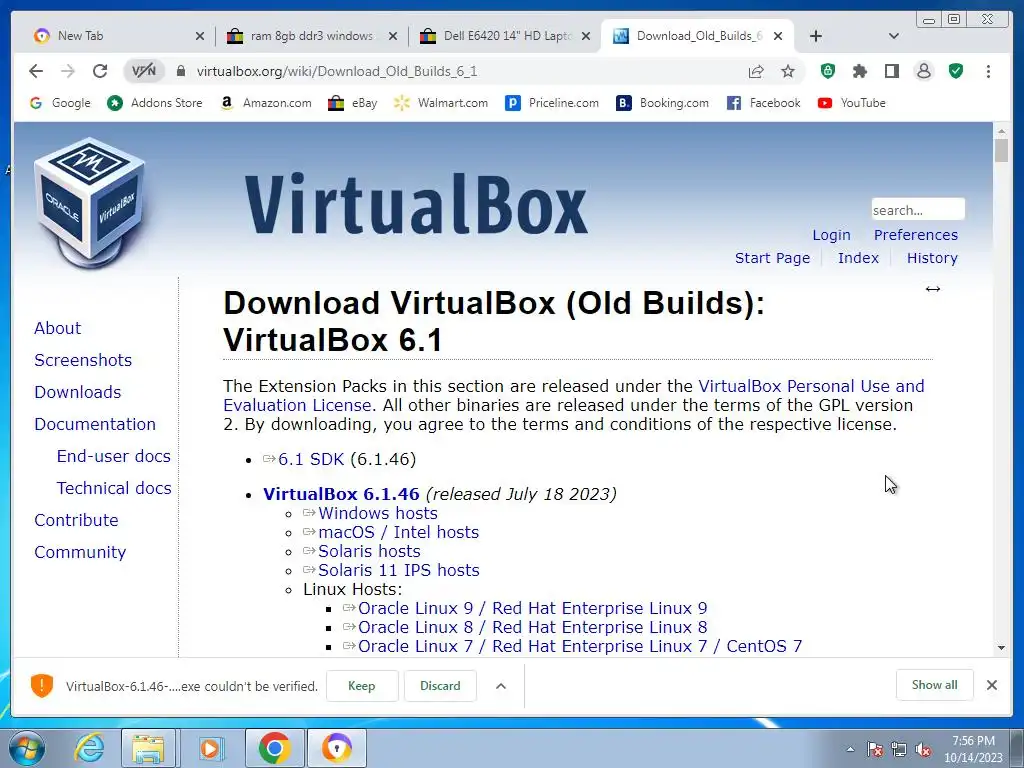
Task: Go back with the browser back arrow
Action: point(36,71)
